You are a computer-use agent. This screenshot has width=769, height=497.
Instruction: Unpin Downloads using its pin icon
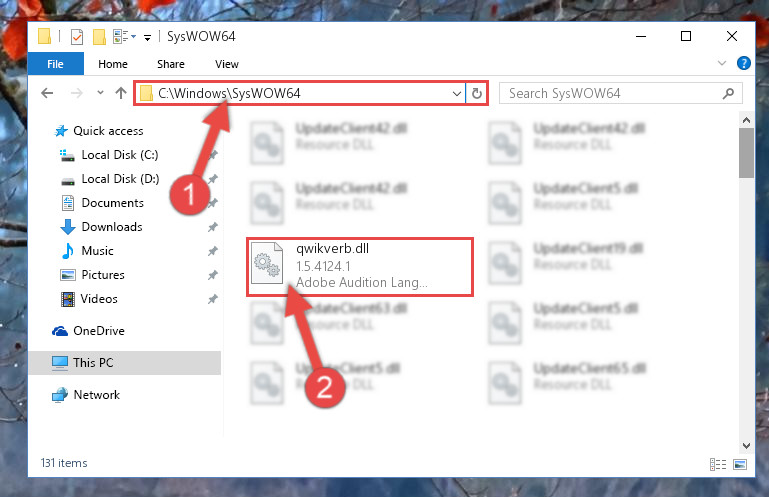click(x=212, y=227)
